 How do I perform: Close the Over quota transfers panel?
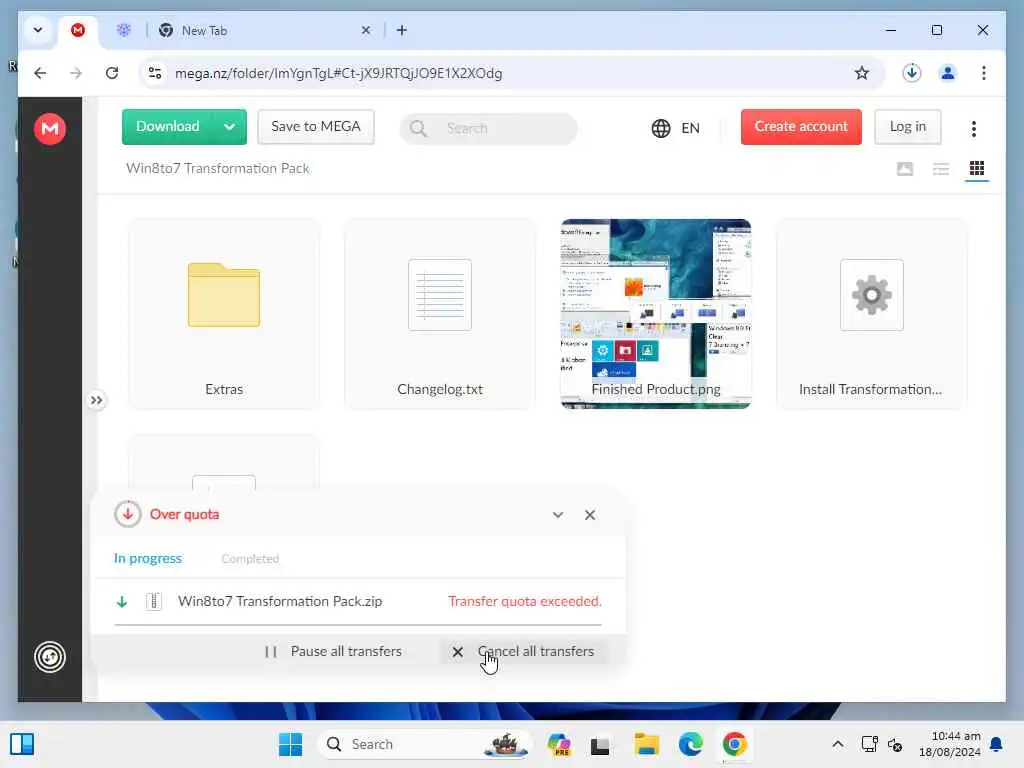(x=590, y=515)
